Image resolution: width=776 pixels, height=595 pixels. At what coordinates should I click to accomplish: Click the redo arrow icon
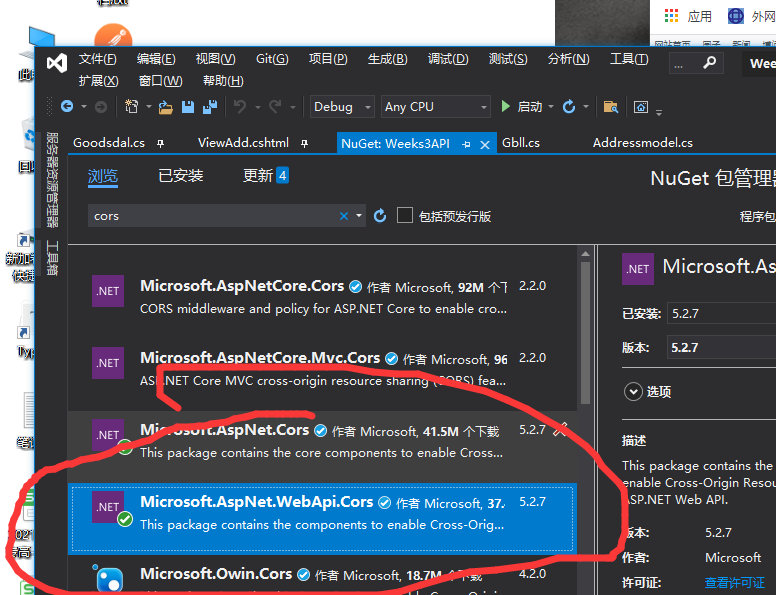tap(275, 106)
